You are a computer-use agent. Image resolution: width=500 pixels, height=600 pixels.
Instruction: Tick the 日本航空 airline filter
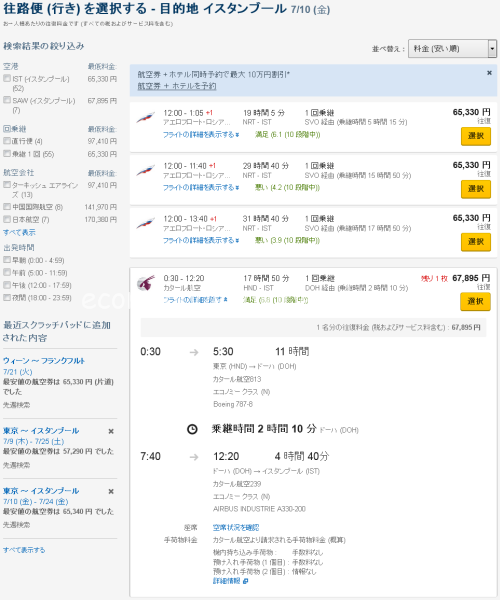click(7, 219)
